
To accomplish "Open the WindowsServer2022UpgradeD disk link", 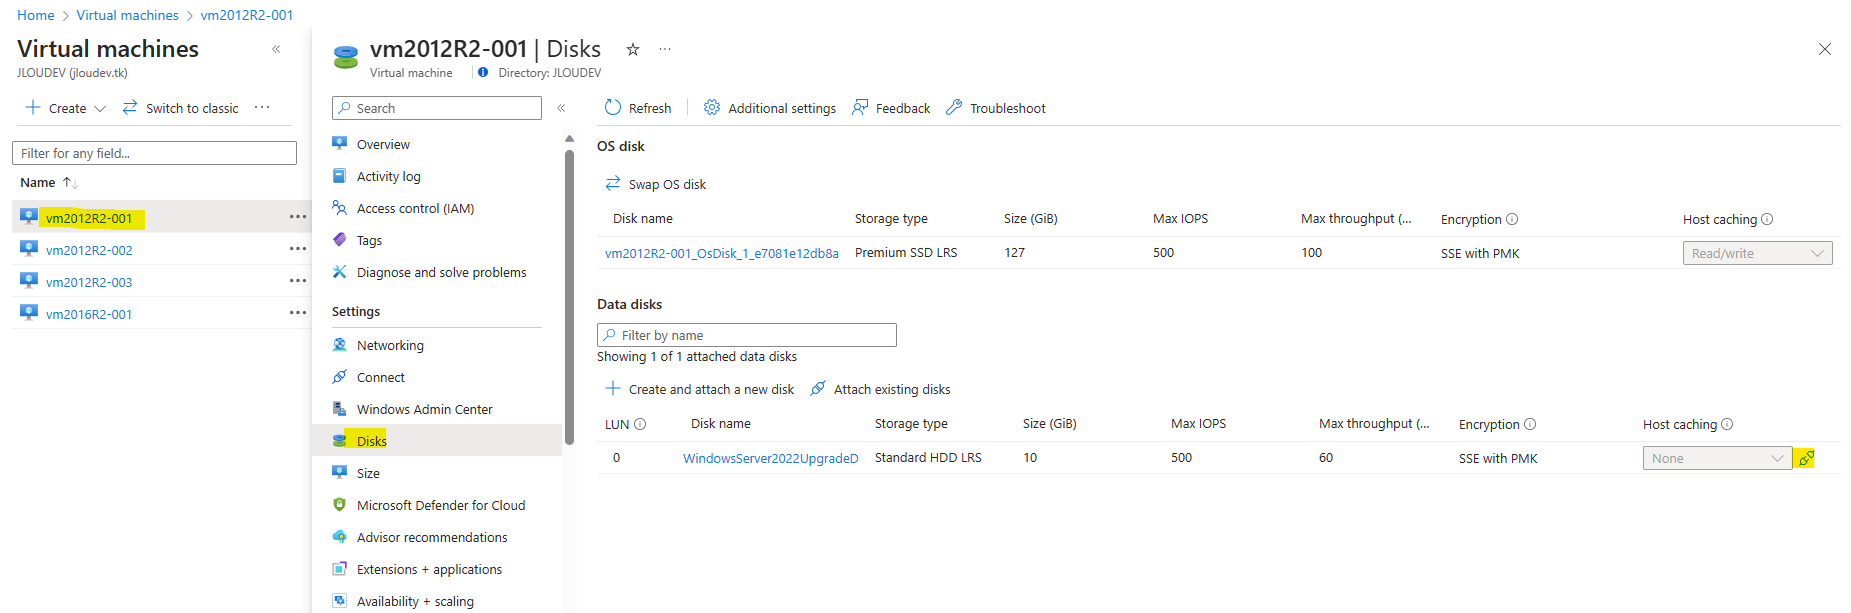I will 770,458.
